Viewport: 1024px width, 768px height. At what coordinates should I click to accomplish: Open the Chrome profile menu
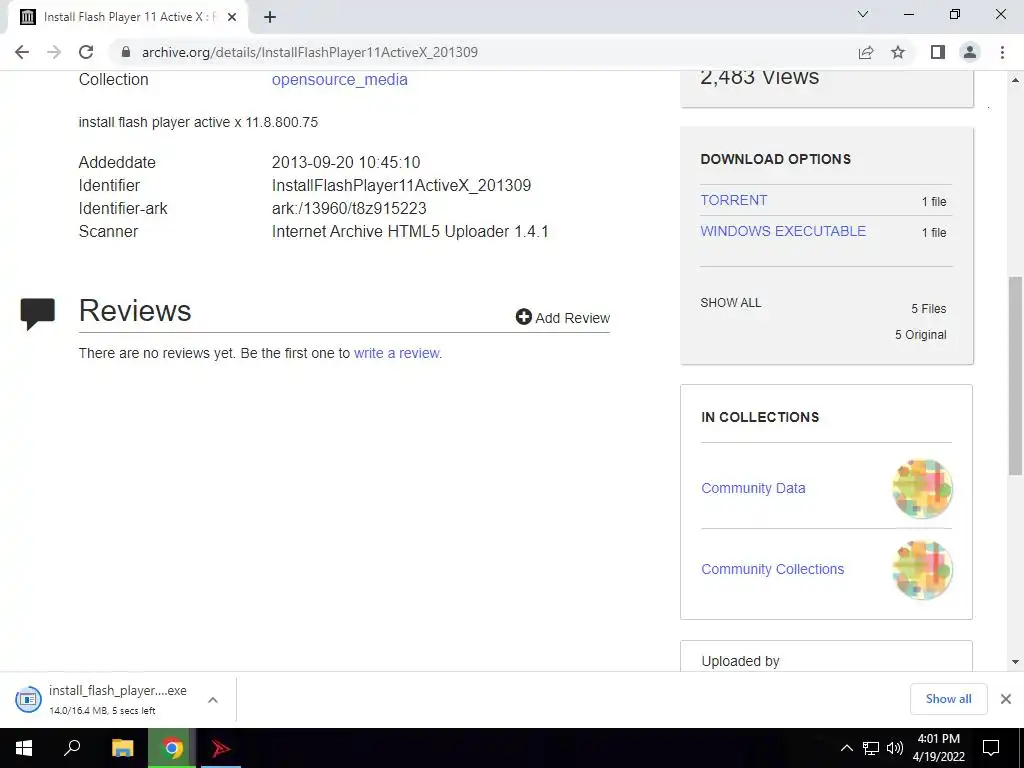970,52
